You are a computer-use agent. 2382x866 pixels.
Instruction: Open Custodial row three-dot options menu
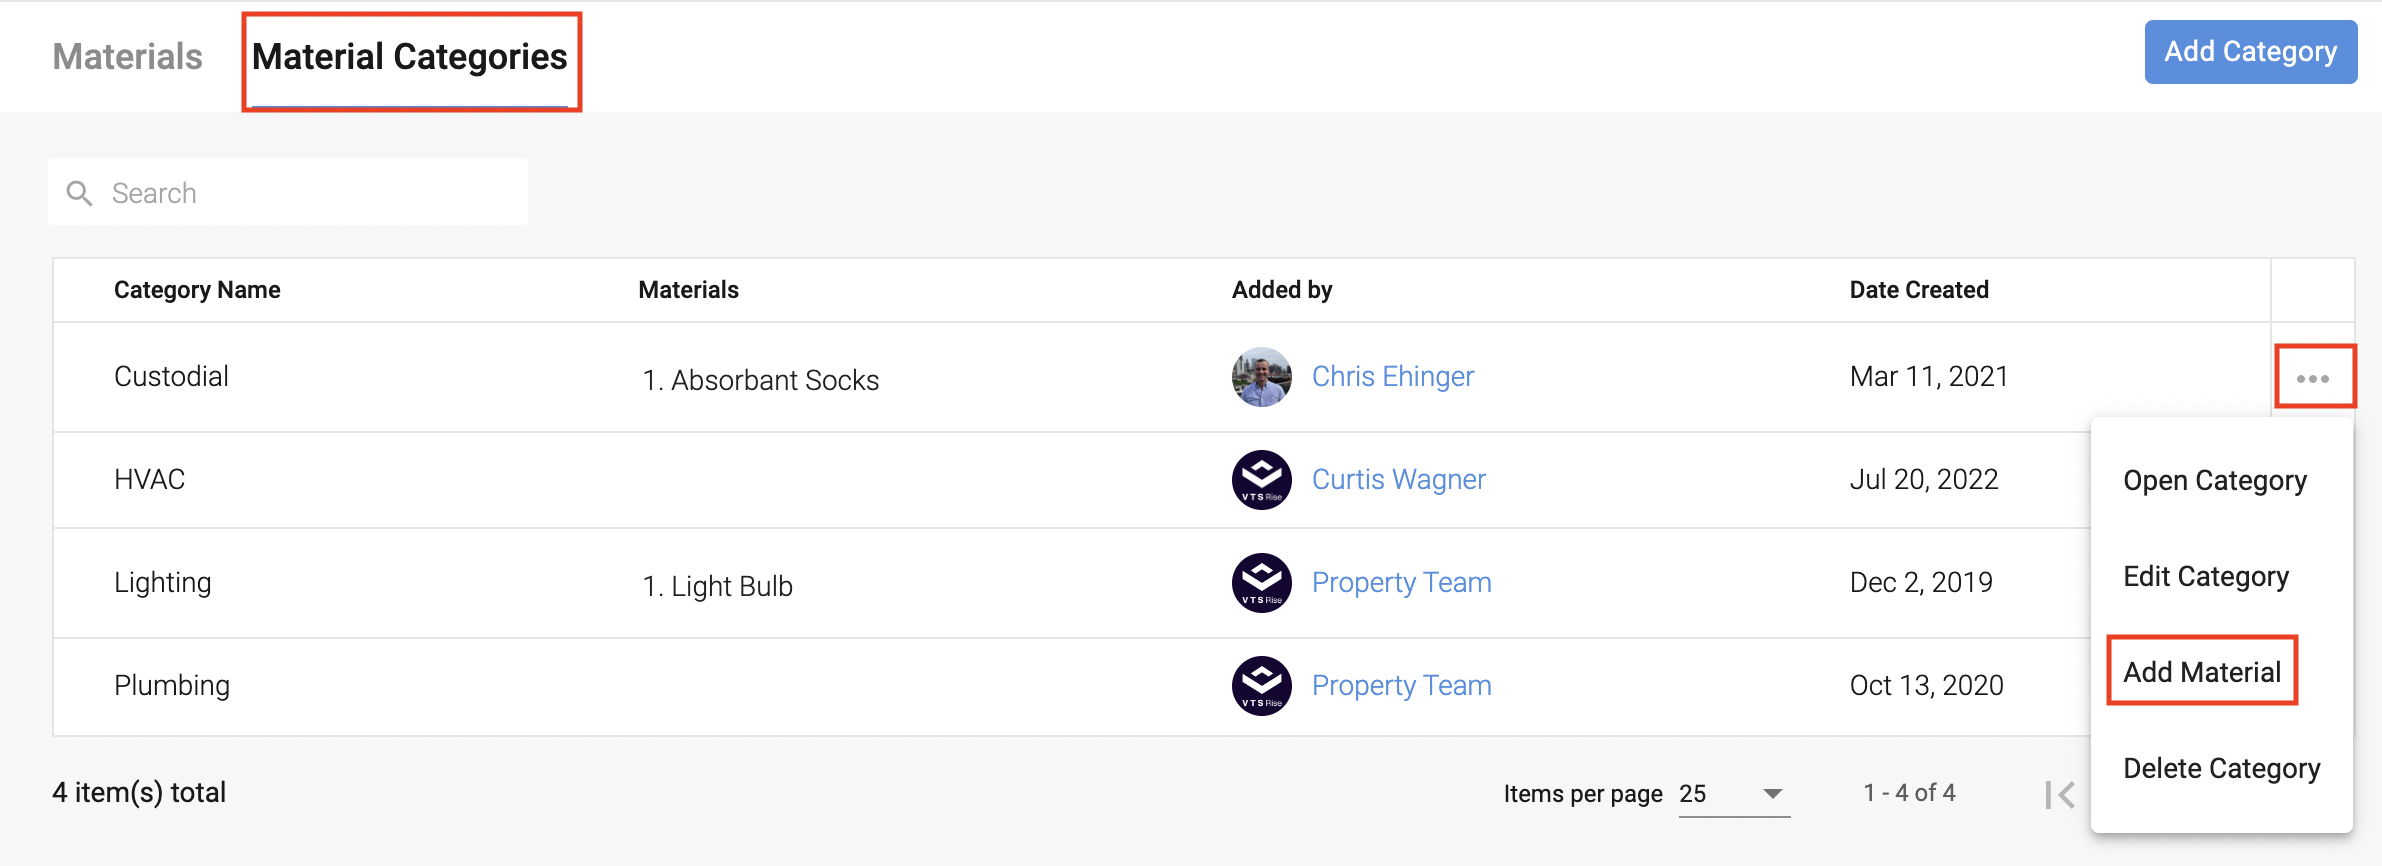tap(2313, 378)
